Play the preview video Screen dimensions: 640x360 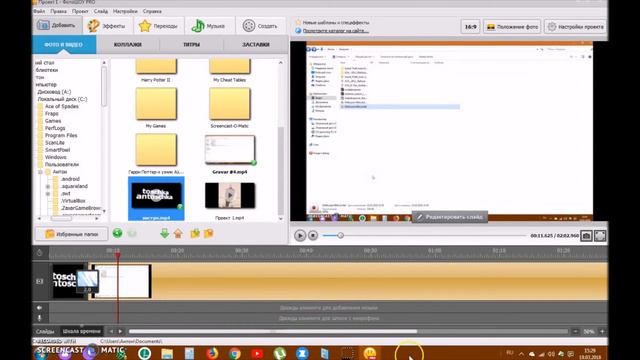[x=300, y=236]
